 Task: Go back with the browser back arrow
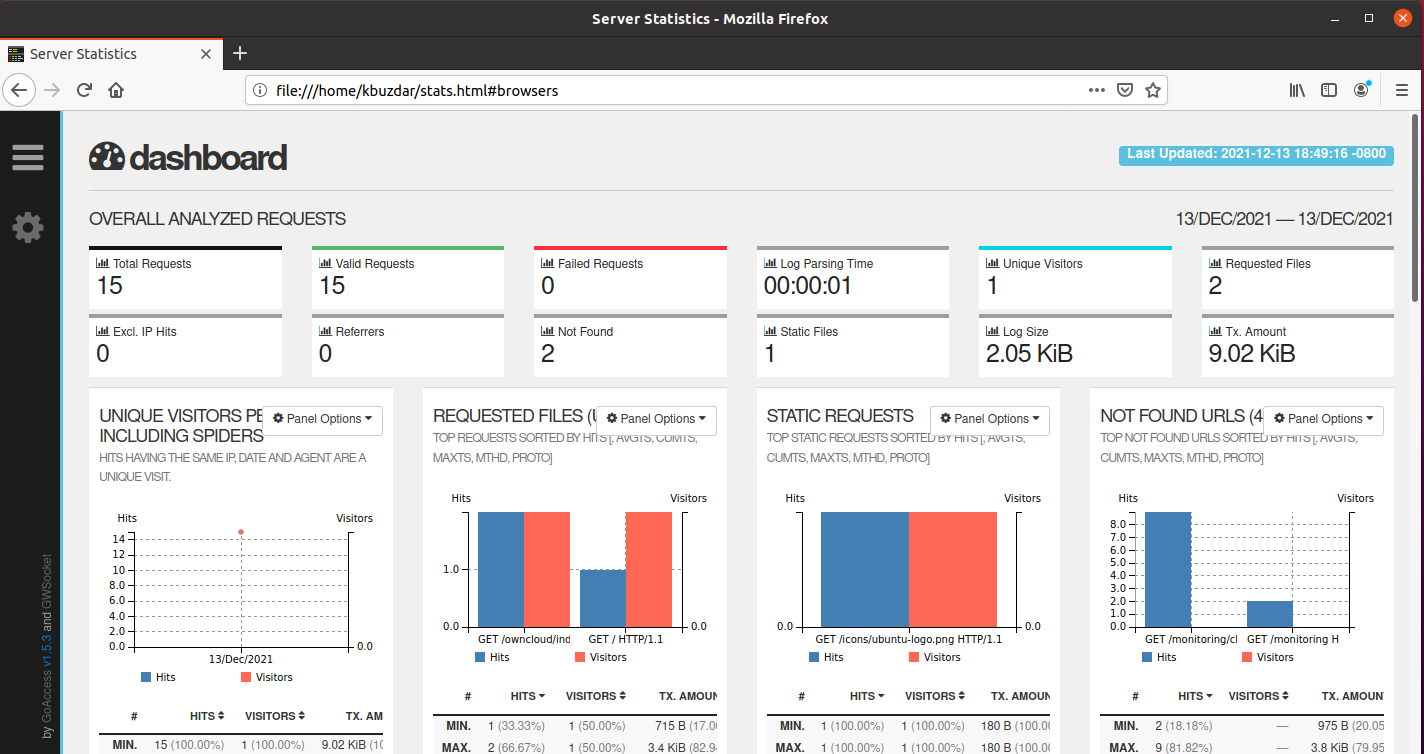[19, 90]
